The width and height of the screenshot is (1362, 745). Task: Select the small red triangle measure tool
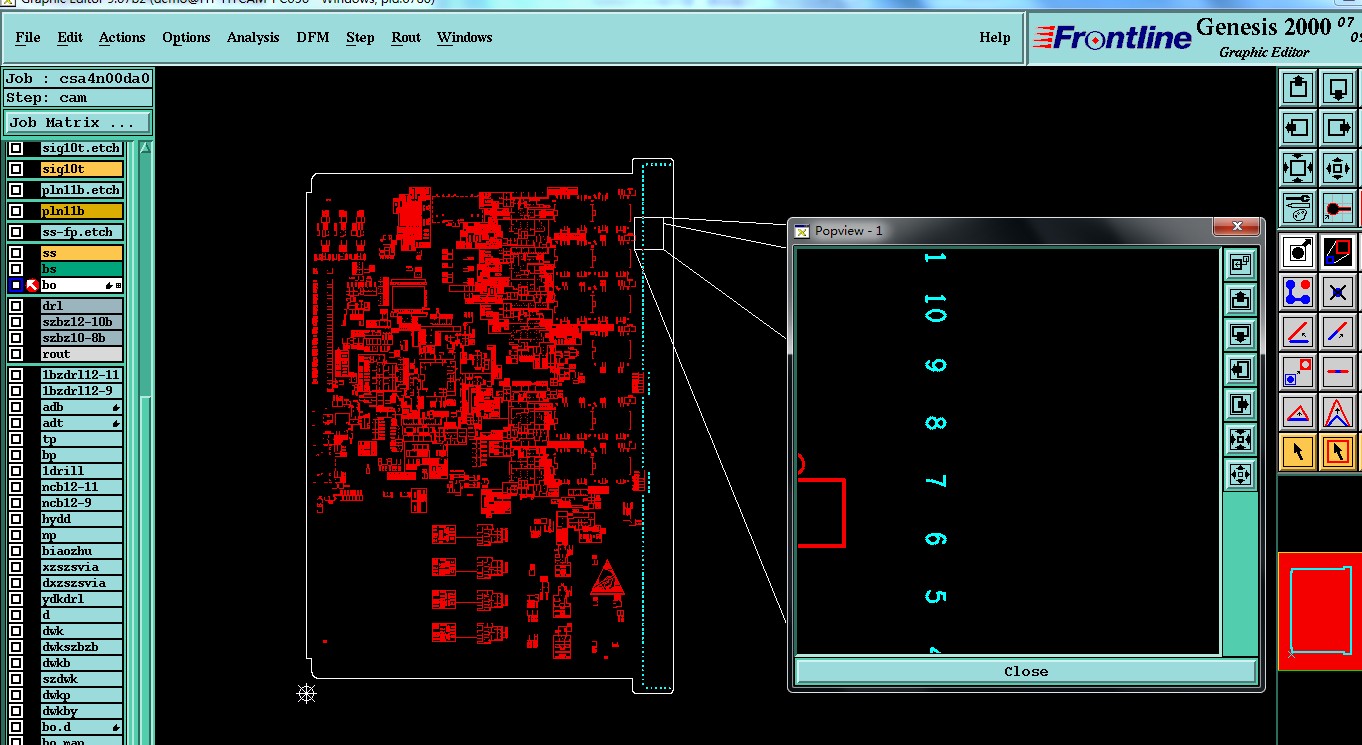[x=1298, y=412]
